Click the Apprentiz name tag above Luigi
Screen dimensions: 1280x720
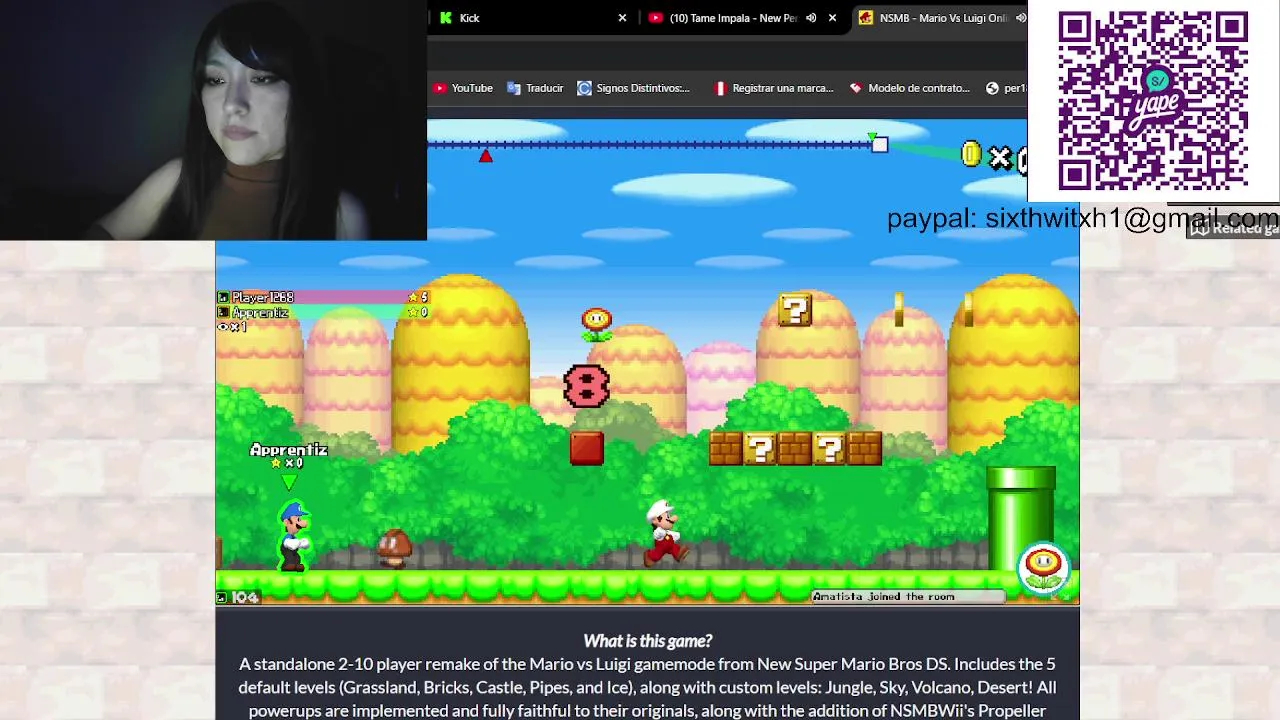point(289,450)
